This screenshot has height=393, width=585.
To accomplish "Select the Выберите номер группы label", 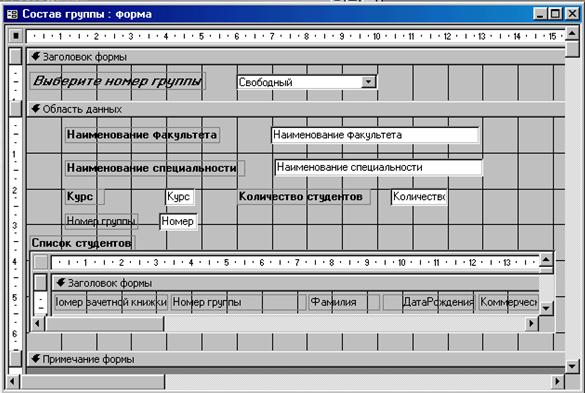I will click(x=118, y=81).
